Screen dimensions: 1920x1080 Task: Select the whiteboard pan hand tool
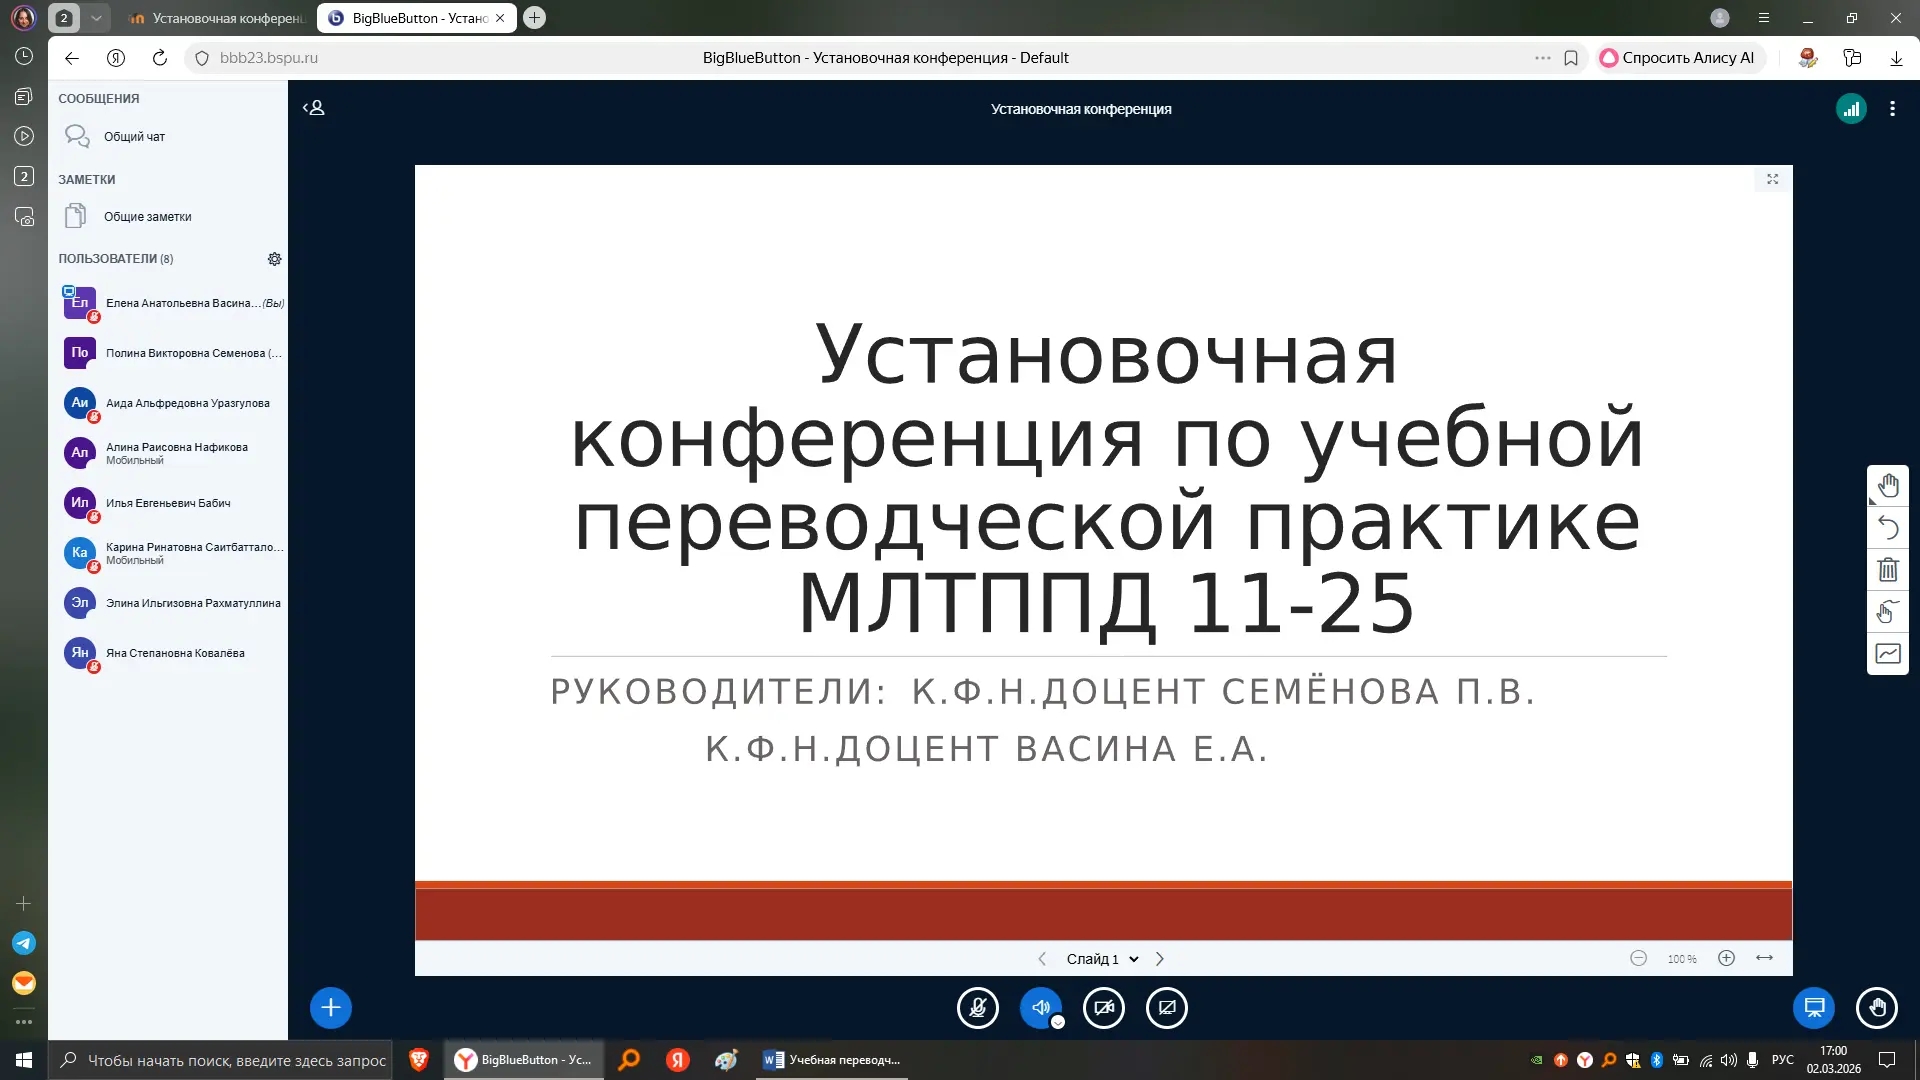(1888, 486)
